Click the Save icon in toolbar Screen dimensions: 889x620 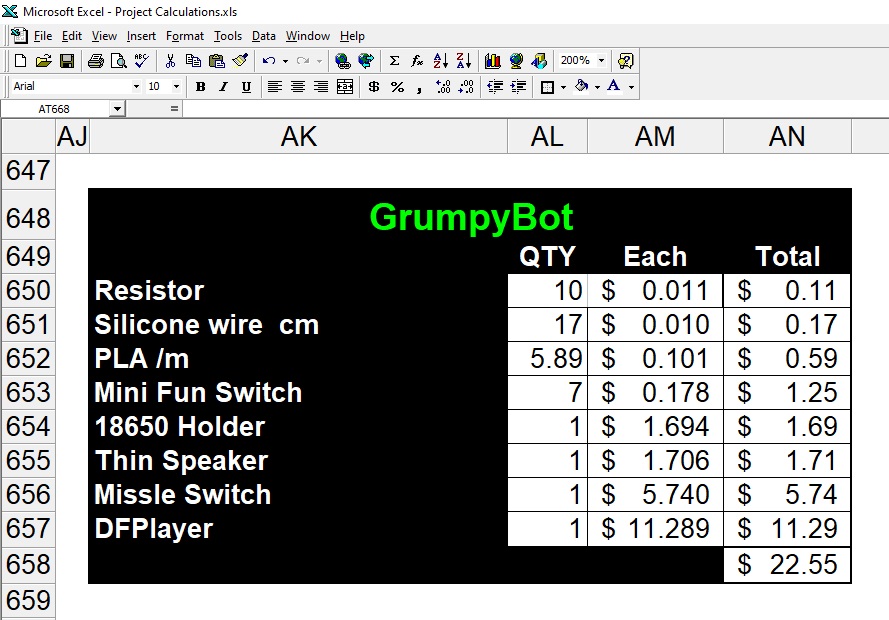click(67, 61)
